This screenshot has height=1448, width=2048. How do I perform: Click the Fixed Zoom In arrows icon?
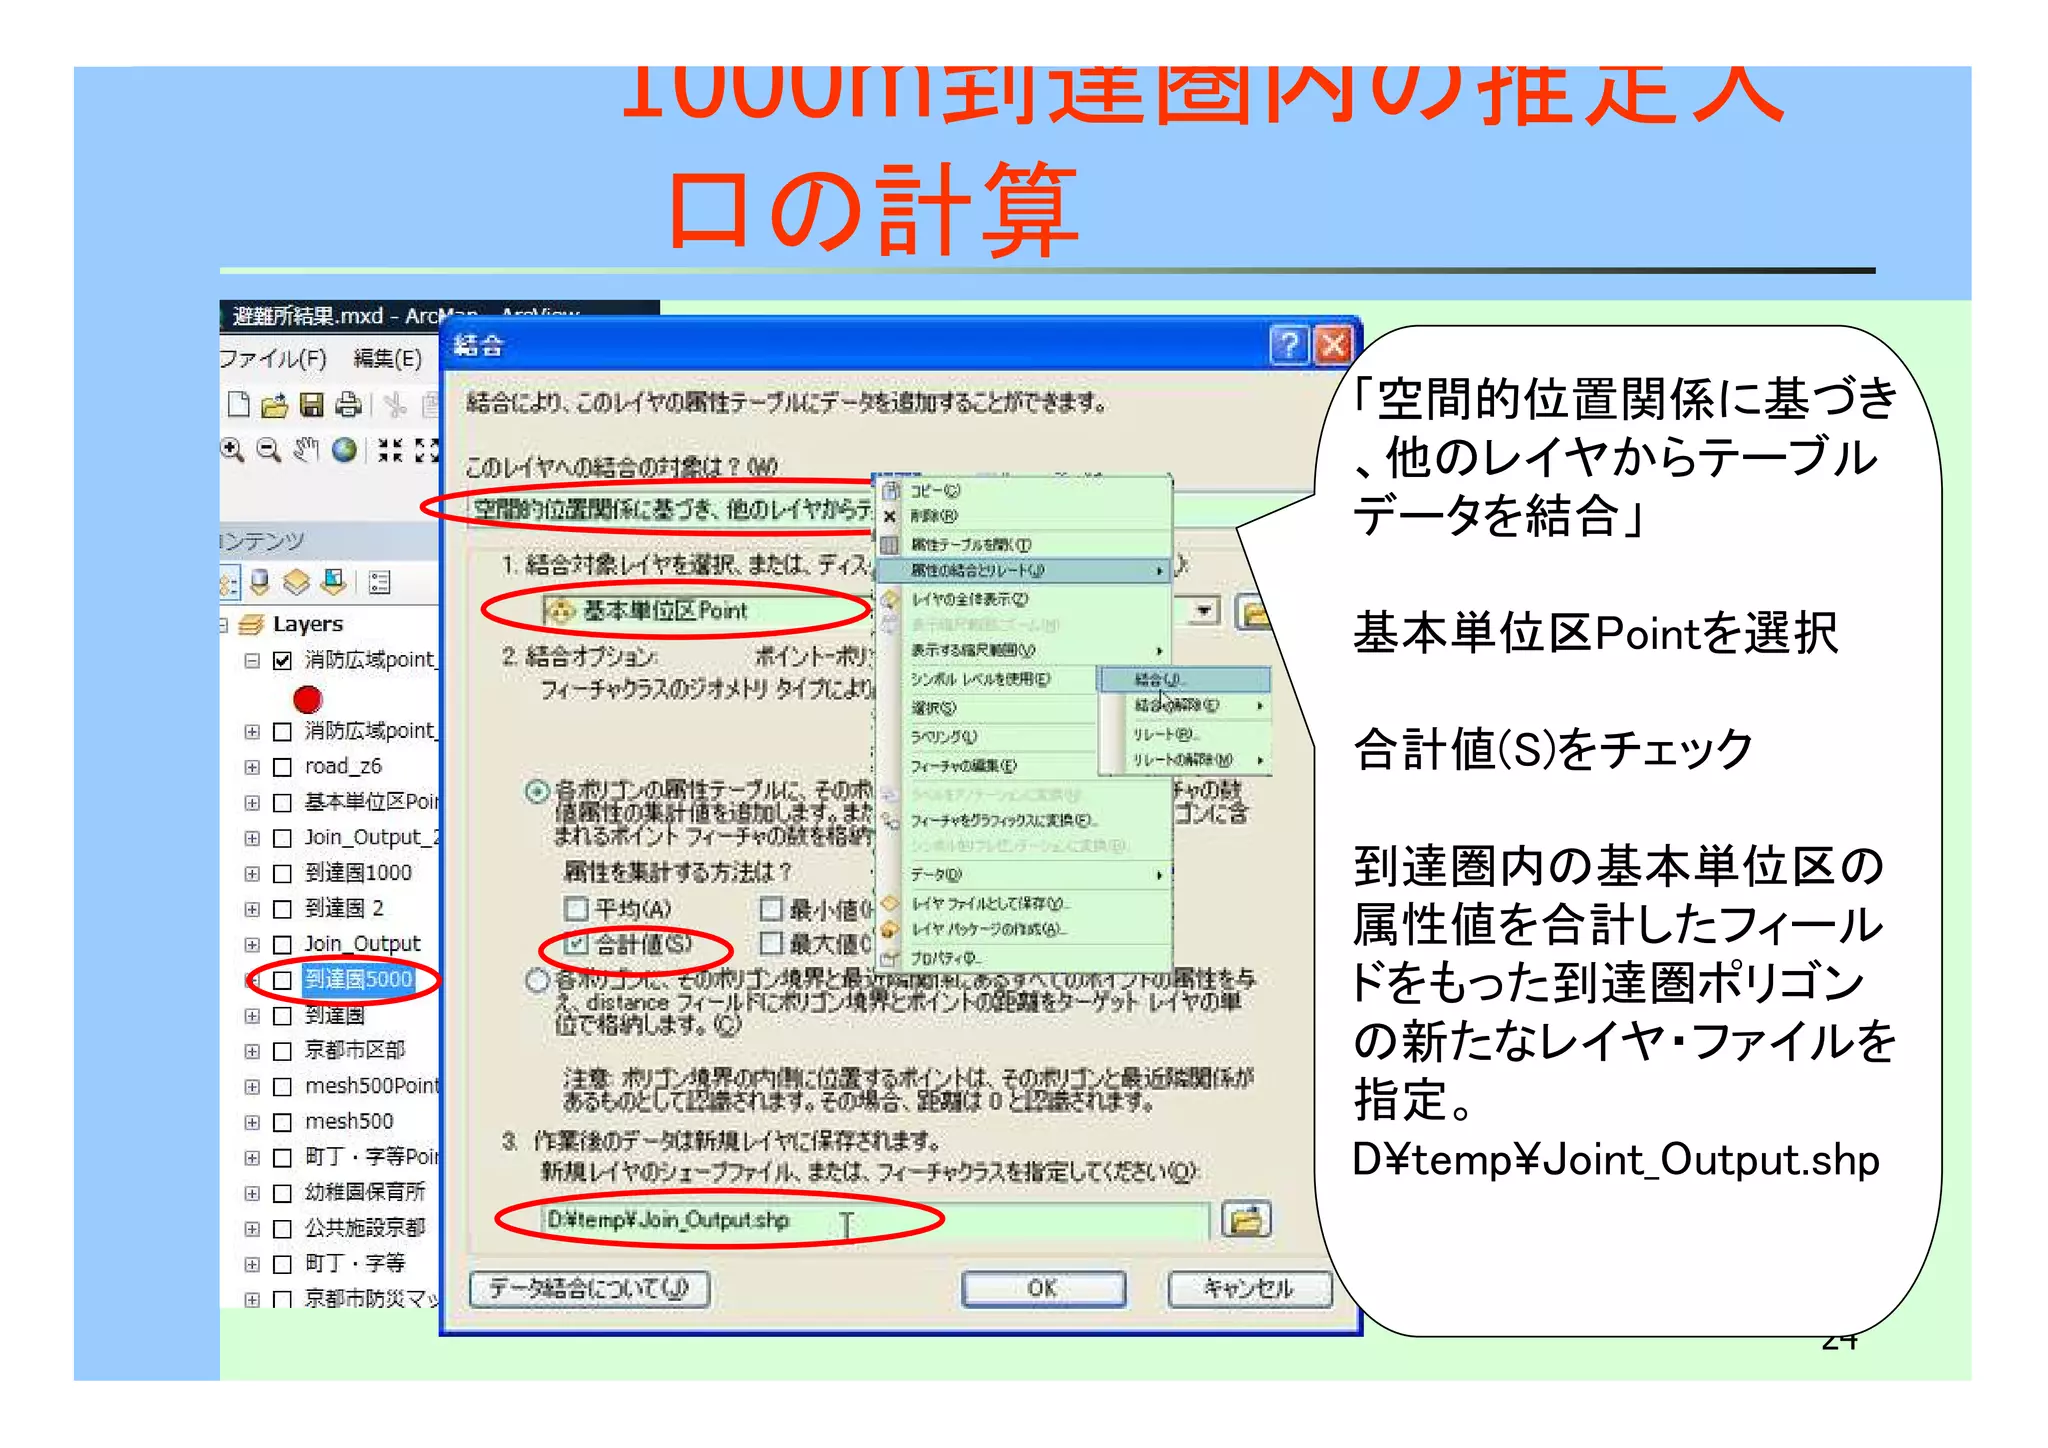click(390, 450)
